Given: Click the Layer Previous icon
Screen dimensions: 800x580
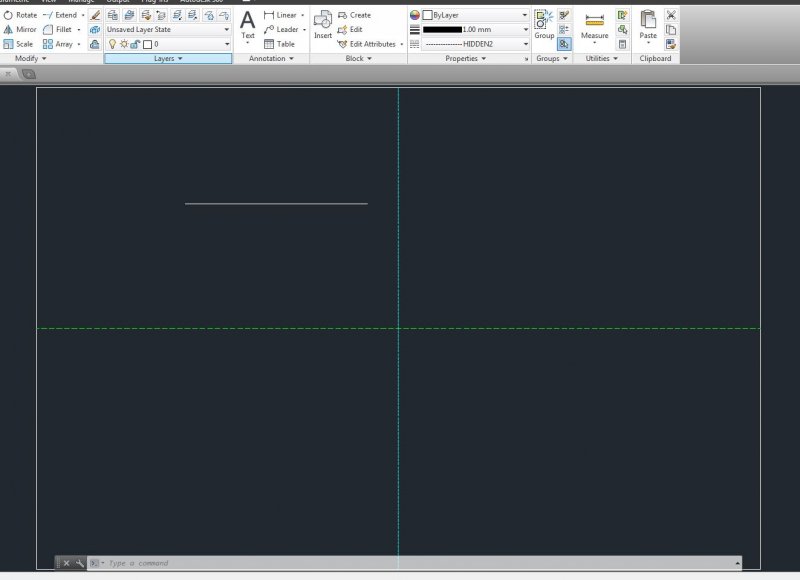Looking at the screenshot, I should point(161,15).
